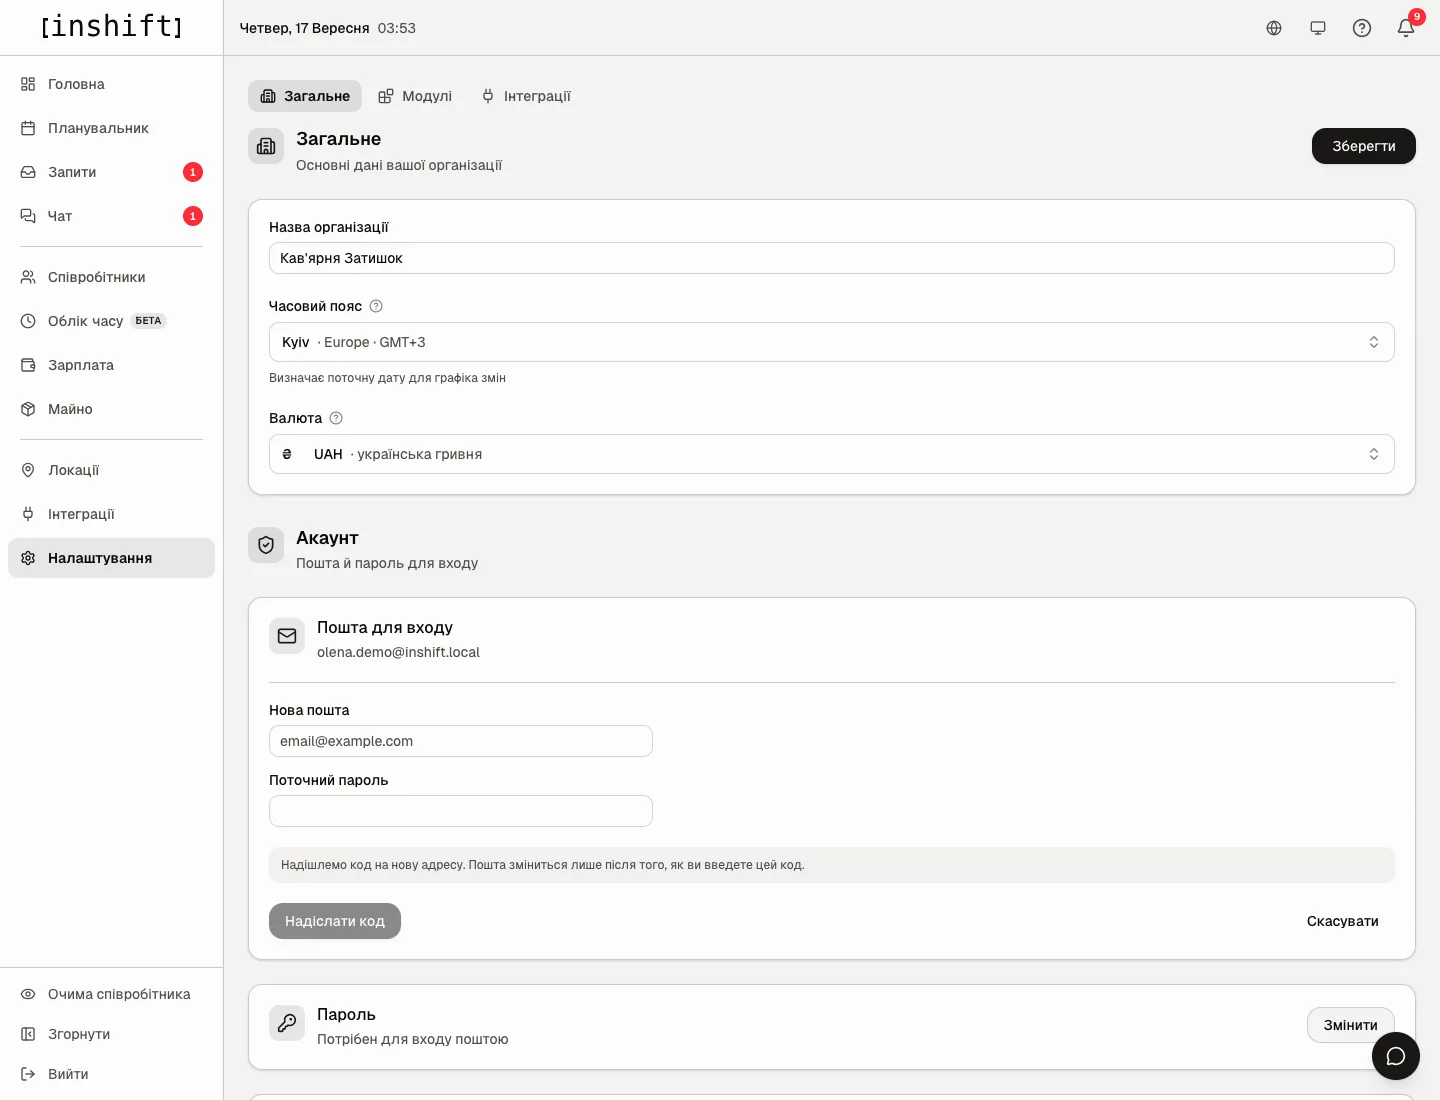Open Інтеграції in left sidebar
The image size is (1440, 1100).
tap(111, 514)
